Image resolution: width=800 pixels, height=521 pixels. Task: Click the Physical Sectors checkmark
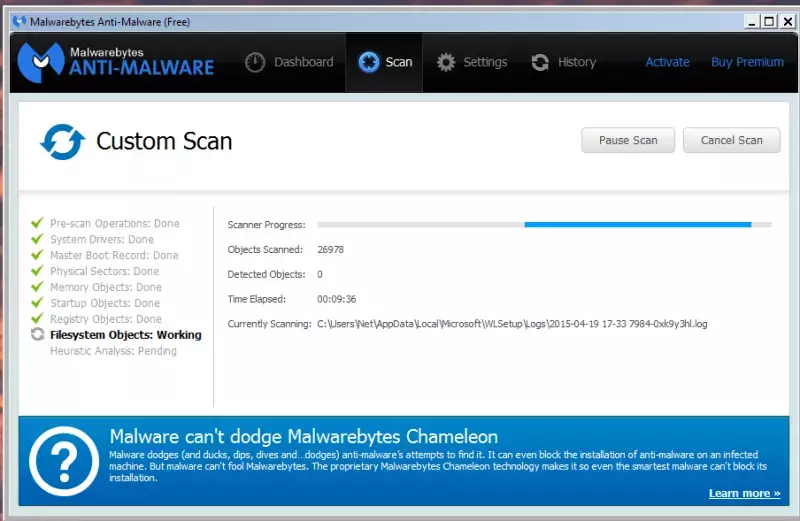(37, 270)
